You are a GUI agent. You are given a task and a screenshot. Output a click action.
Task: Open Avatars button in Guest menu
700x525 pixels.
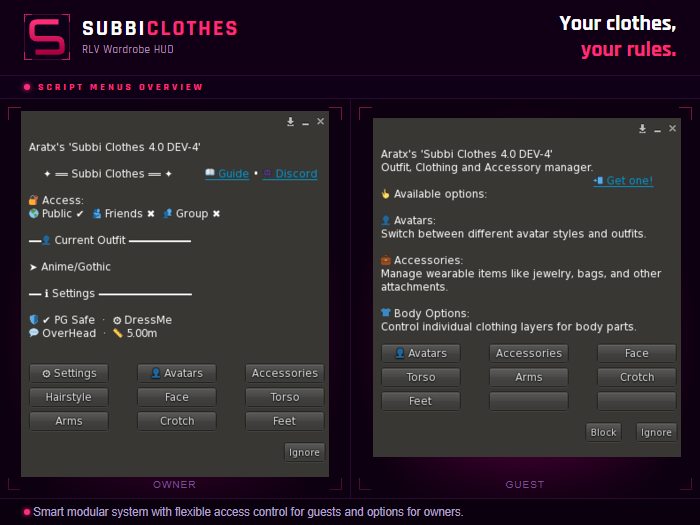click(421, 354)
